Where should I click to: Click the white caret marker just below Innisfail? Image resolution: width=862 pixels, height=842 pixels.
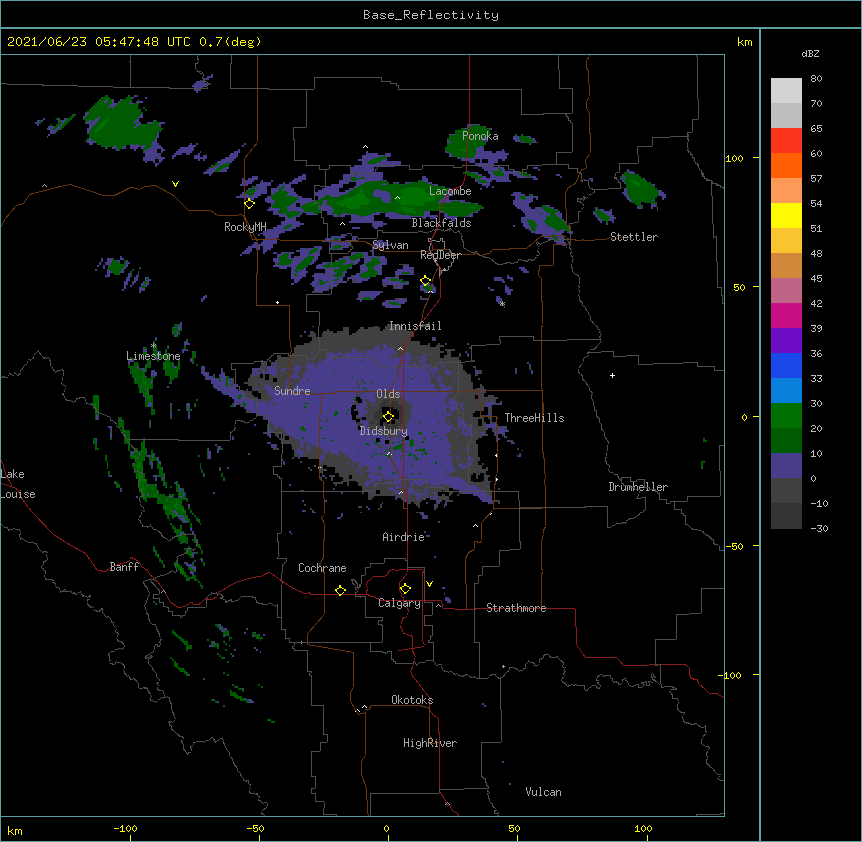(x=400, y=348)
